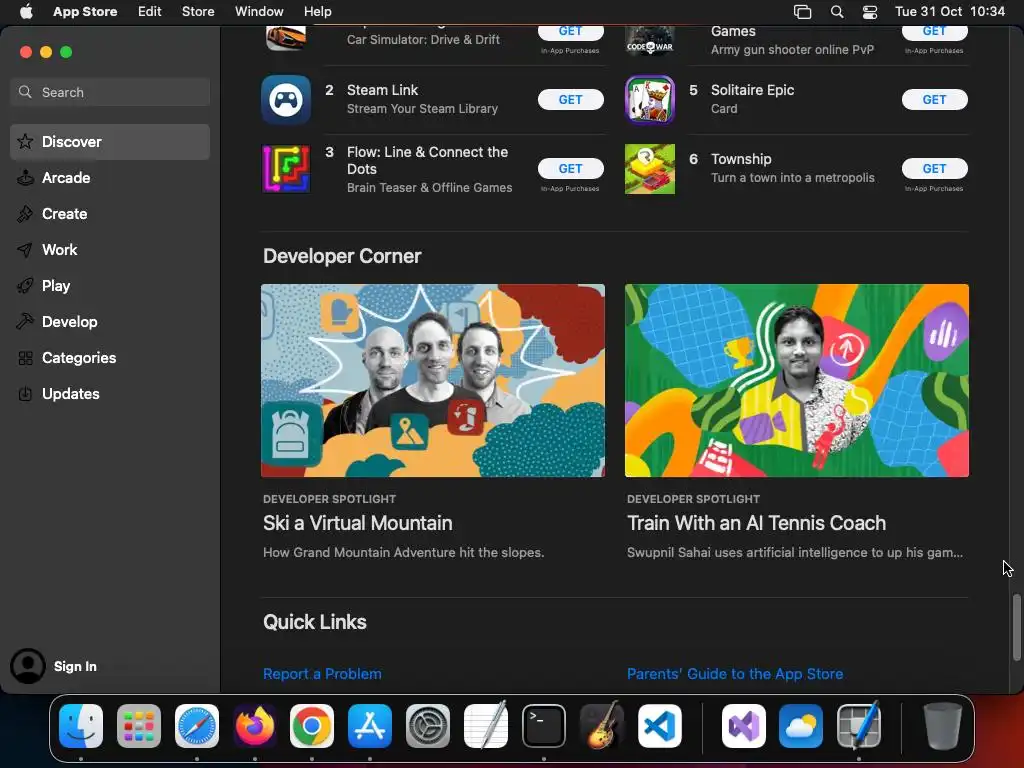Open the Store menu
The image size is (1024, 768).
point(198,12)
